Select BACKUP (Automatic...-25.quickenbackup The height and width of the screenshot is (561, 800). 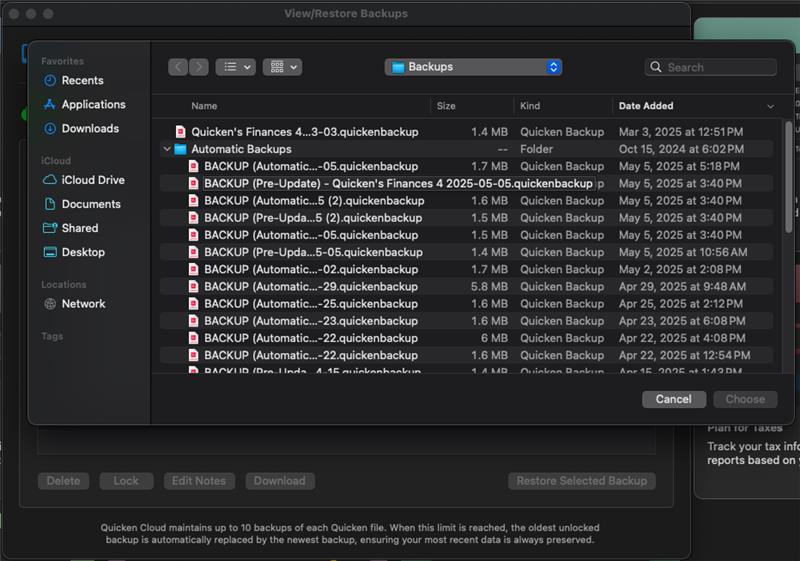pos(466,304)
